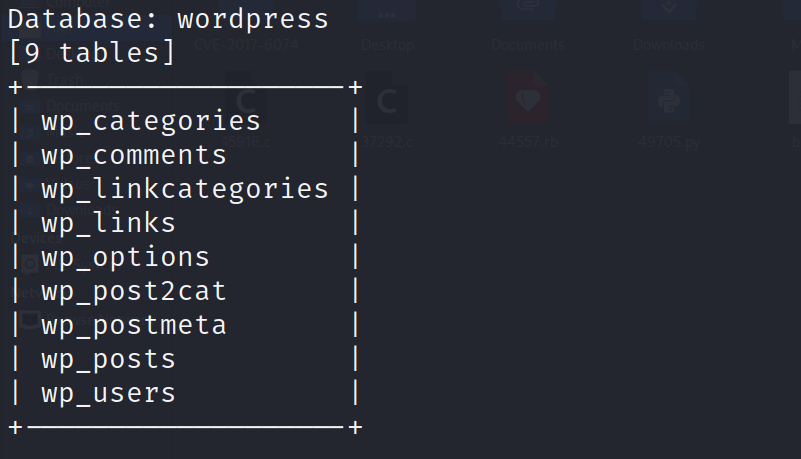Screen dimensions: 801x459
Task: Open the Documents folder icon at top
Action: tap(527, 14)
